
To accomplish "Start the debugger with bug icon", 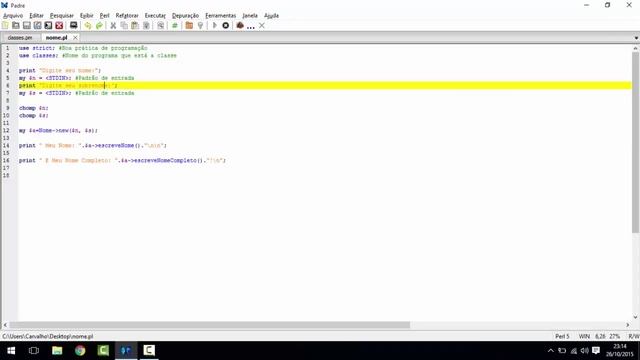I will point(240,25).
